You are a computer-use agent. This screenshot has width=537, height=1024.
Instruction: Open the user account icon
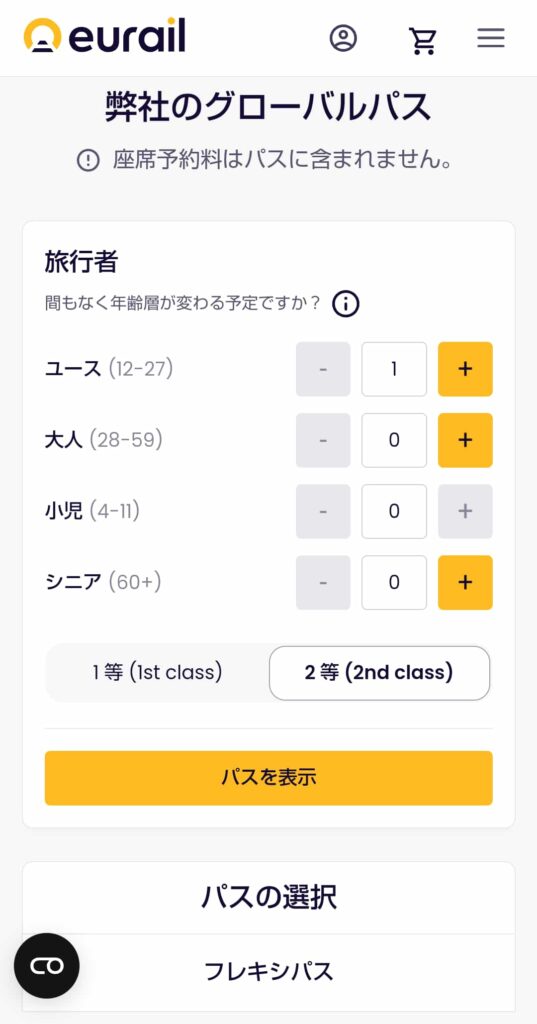click(x=343, y=39)
